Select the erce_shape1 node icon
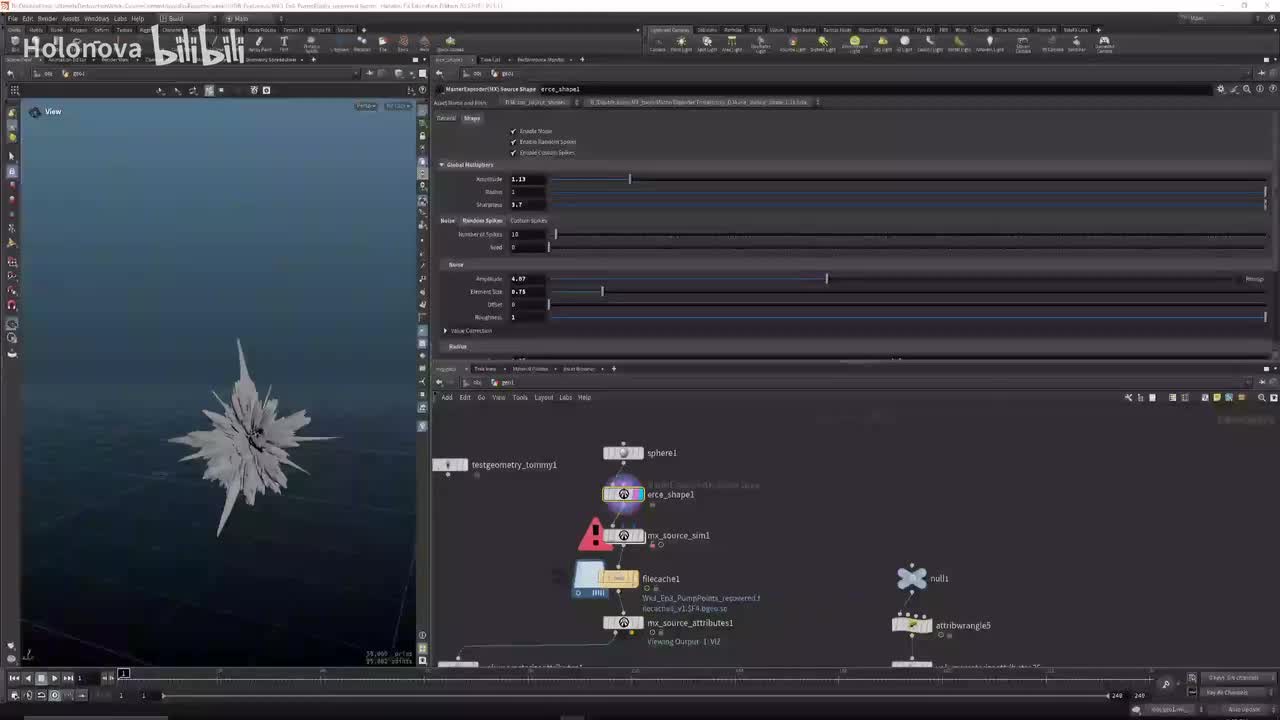 623,494
